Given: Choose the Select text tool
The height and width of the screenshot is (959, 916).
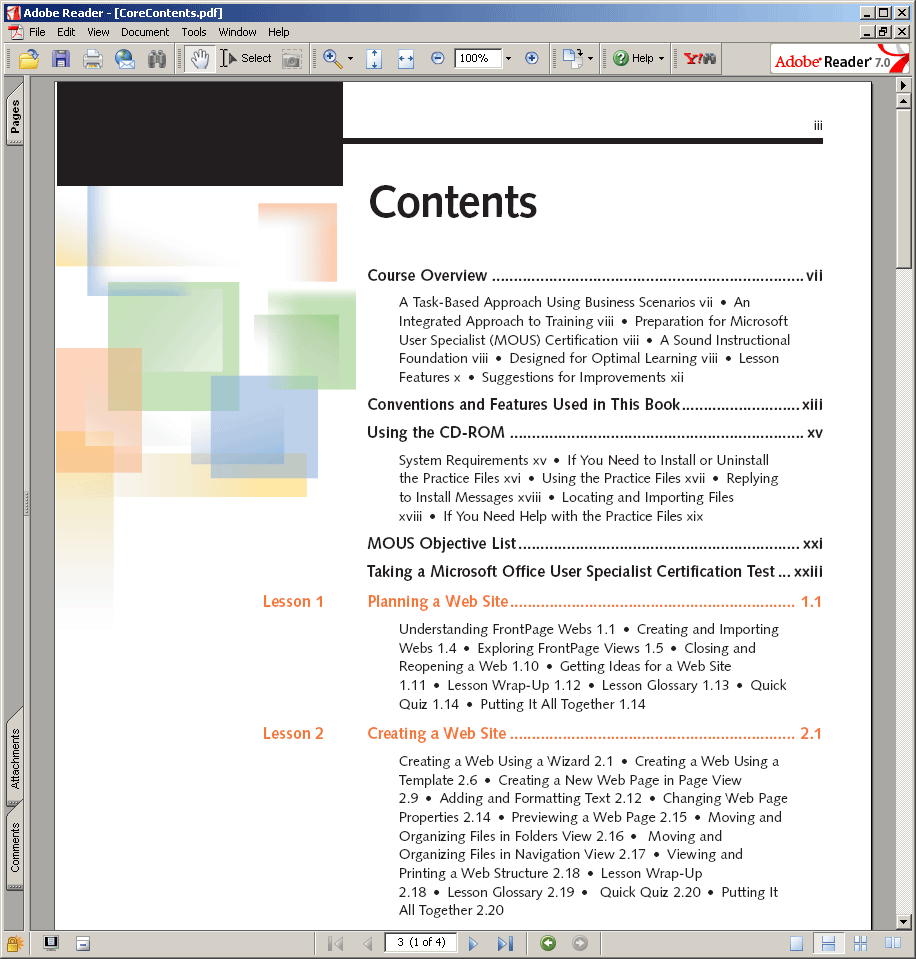Looking at the screenshot, I should [245, 59].
